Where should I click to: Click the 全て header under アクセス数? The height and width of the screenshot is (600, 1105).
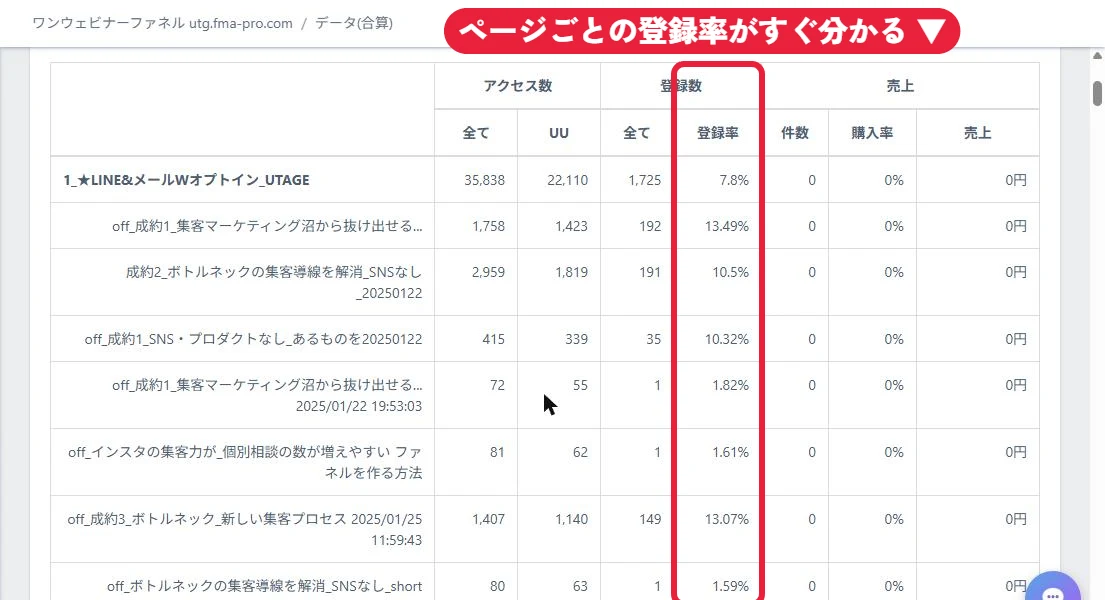point(476,133)
